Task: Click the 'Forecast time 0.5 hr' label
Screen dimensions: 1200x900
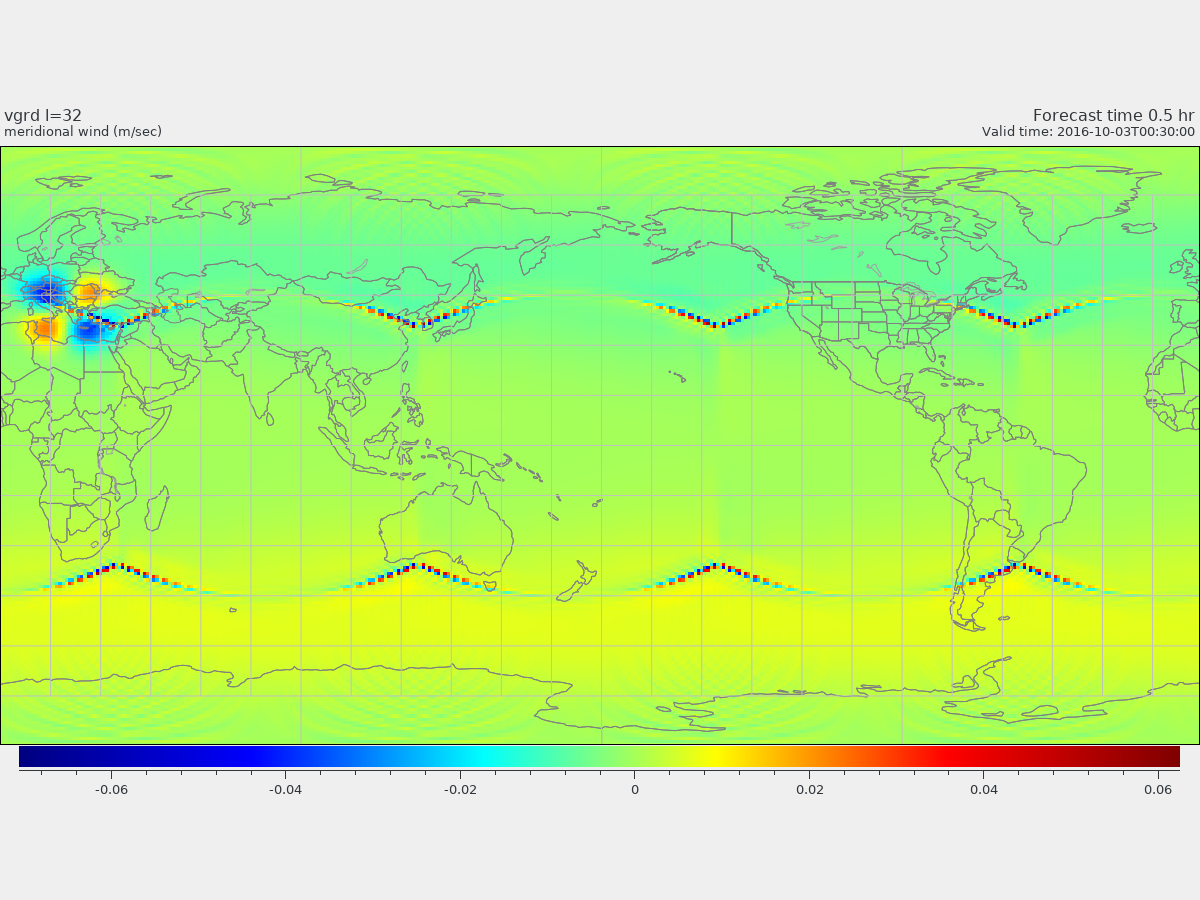Action: 1113,116
